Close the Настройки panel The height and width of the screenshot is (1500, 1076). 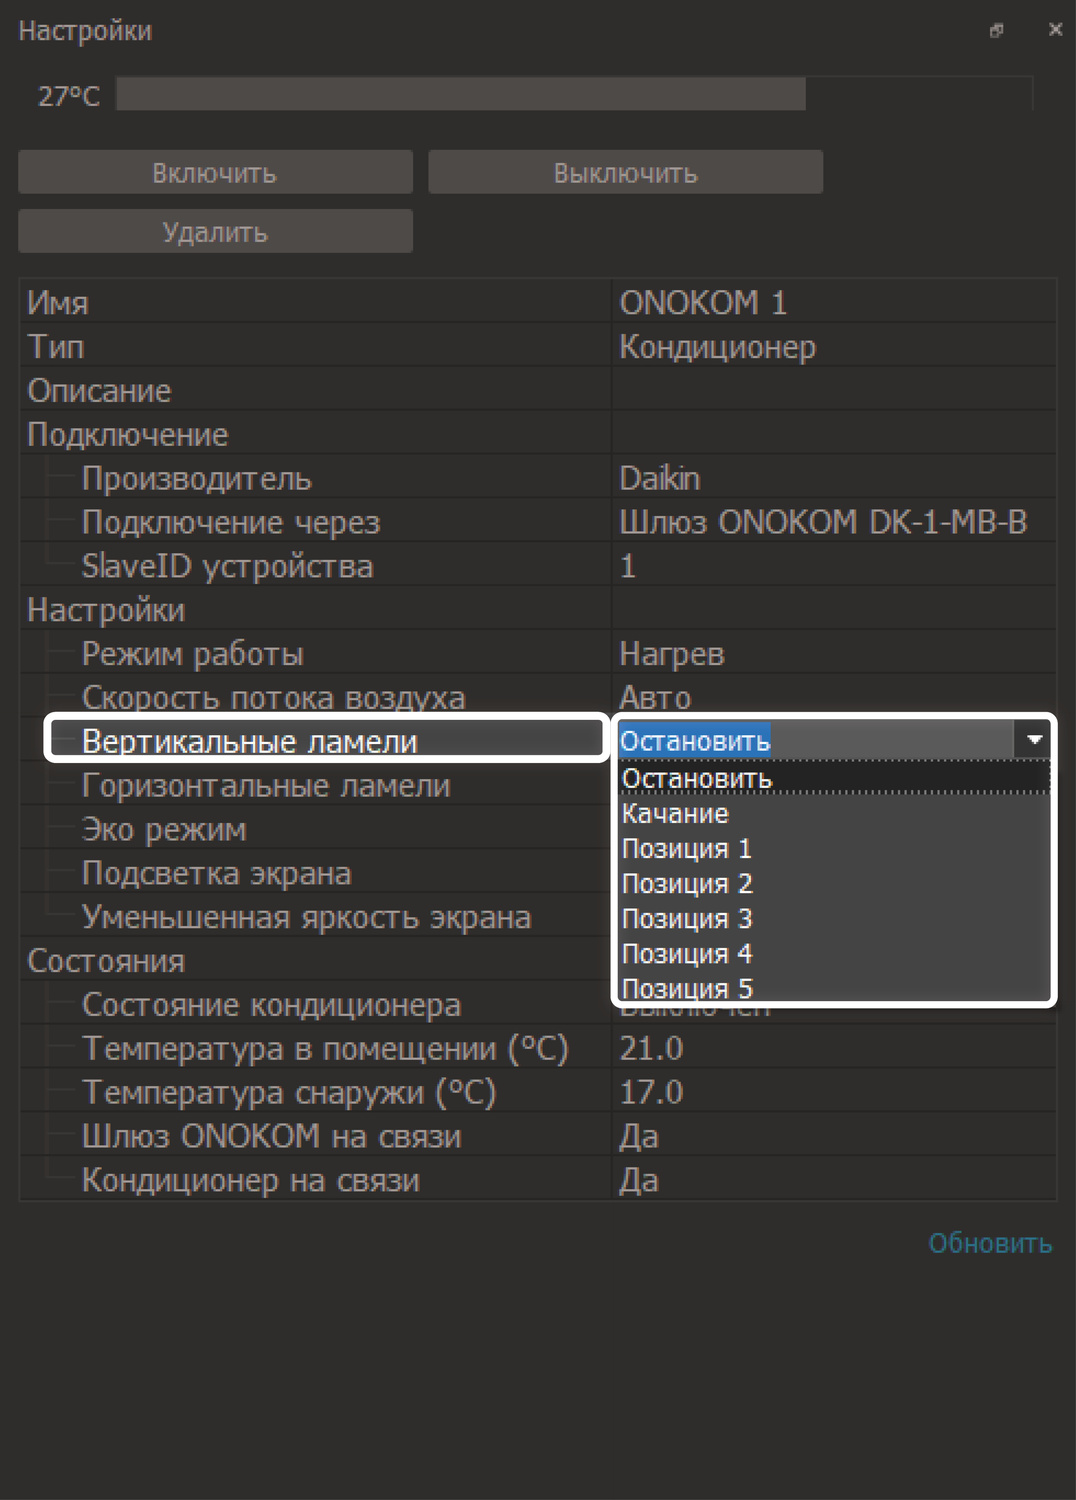coord(1055,30)
